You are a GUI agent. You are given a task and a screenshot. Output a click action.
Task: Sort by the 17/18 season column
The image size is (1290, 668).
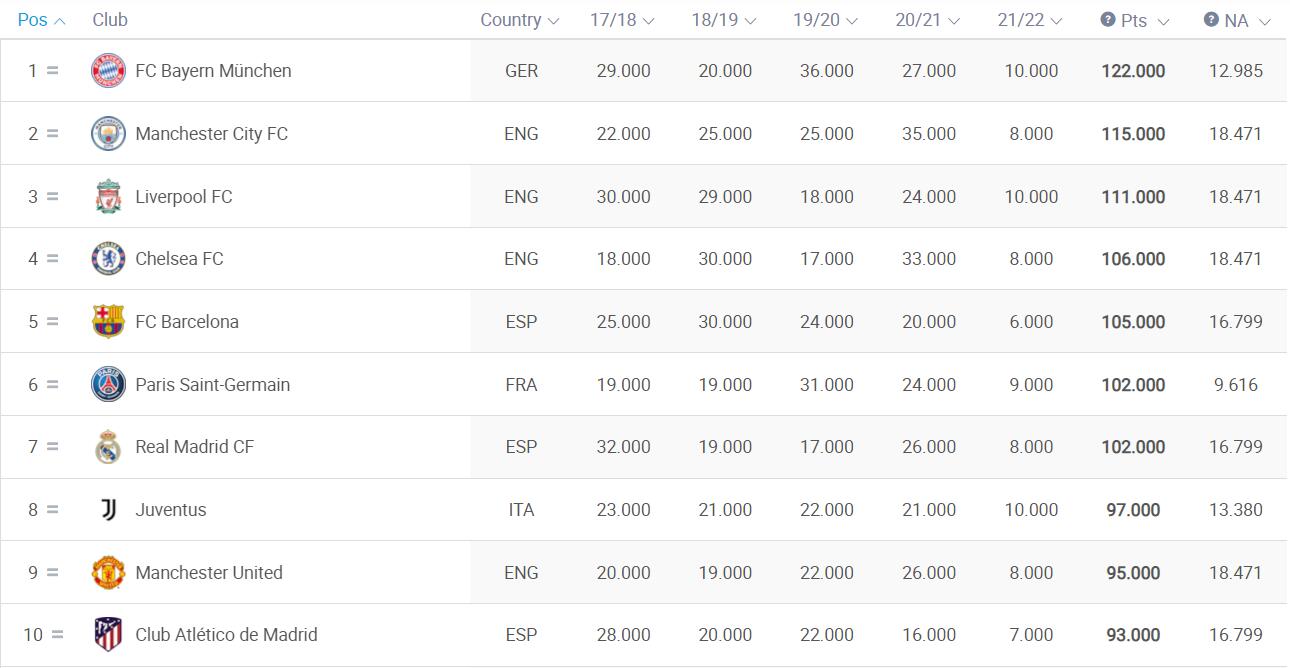pos(622,20)
